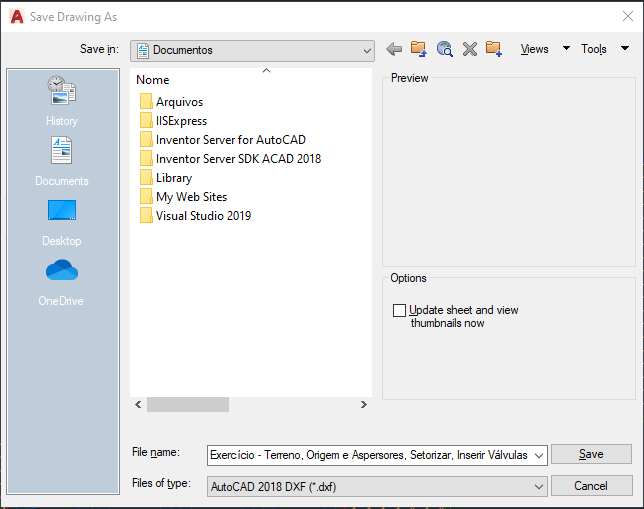Expand the Save in Documentos dropdown
The width and height of the screenshot is (644, 509).
(x=367, y=50)
